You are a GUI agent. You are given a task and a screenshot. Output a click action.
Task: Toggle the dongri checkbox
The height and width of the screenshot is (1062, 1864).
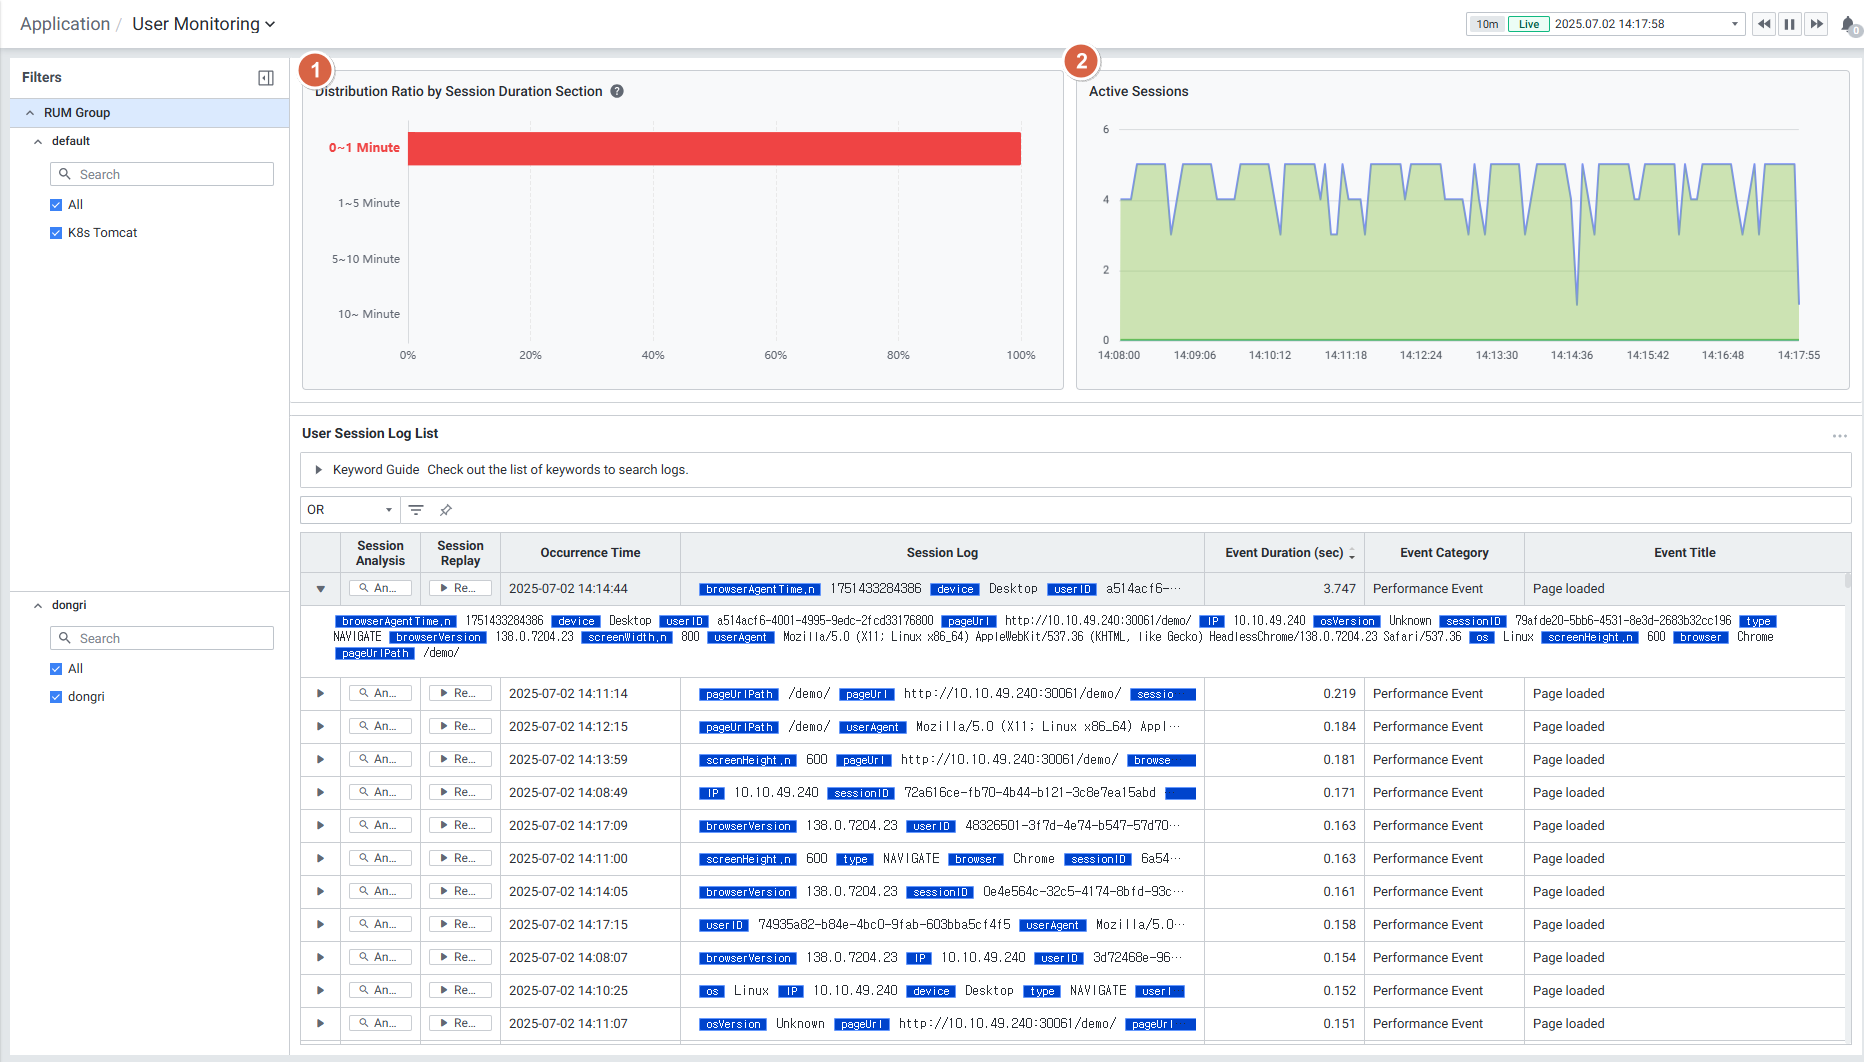[56, 697]
